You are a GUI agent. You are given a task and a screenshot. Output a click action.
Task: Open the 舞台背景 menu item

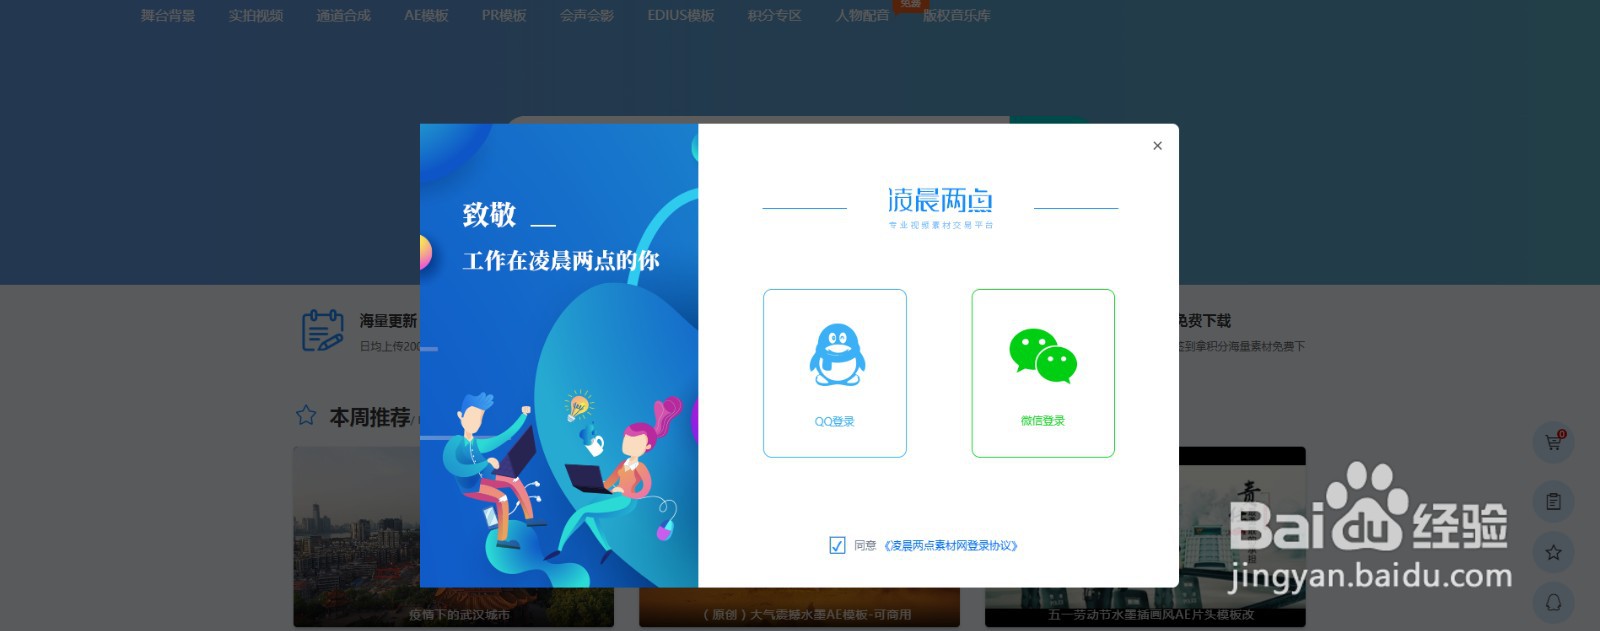tap(168, 16)
